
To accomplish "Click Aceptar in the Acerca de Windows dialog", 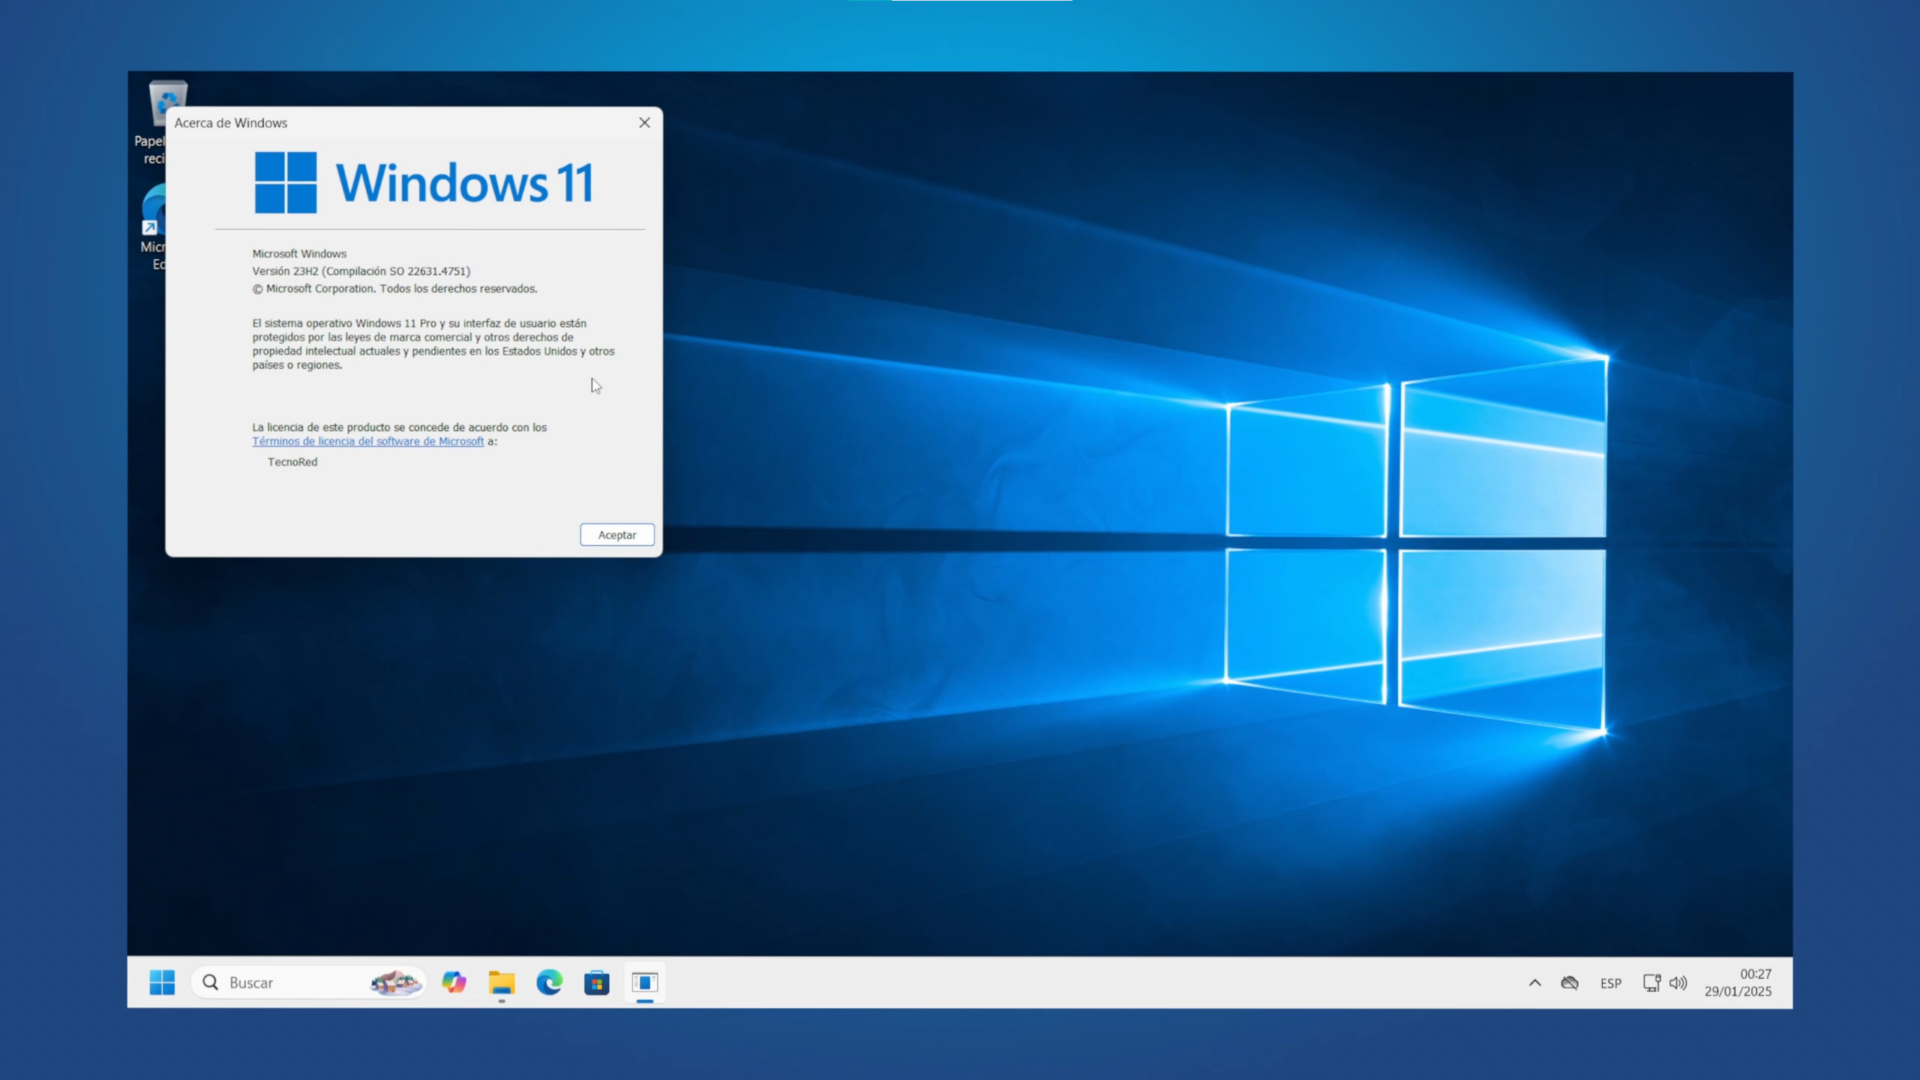I will click(616, 534).
